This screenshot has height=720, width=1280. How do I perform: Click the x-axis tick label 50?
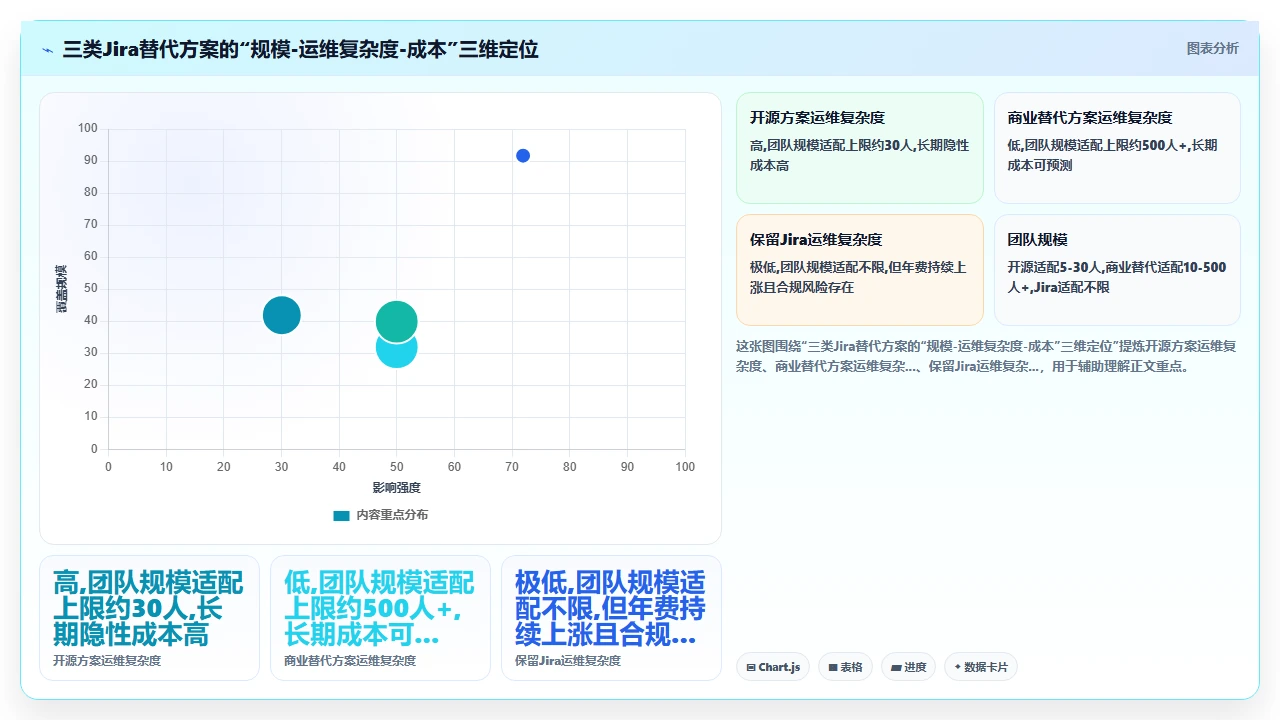[397, 467]
